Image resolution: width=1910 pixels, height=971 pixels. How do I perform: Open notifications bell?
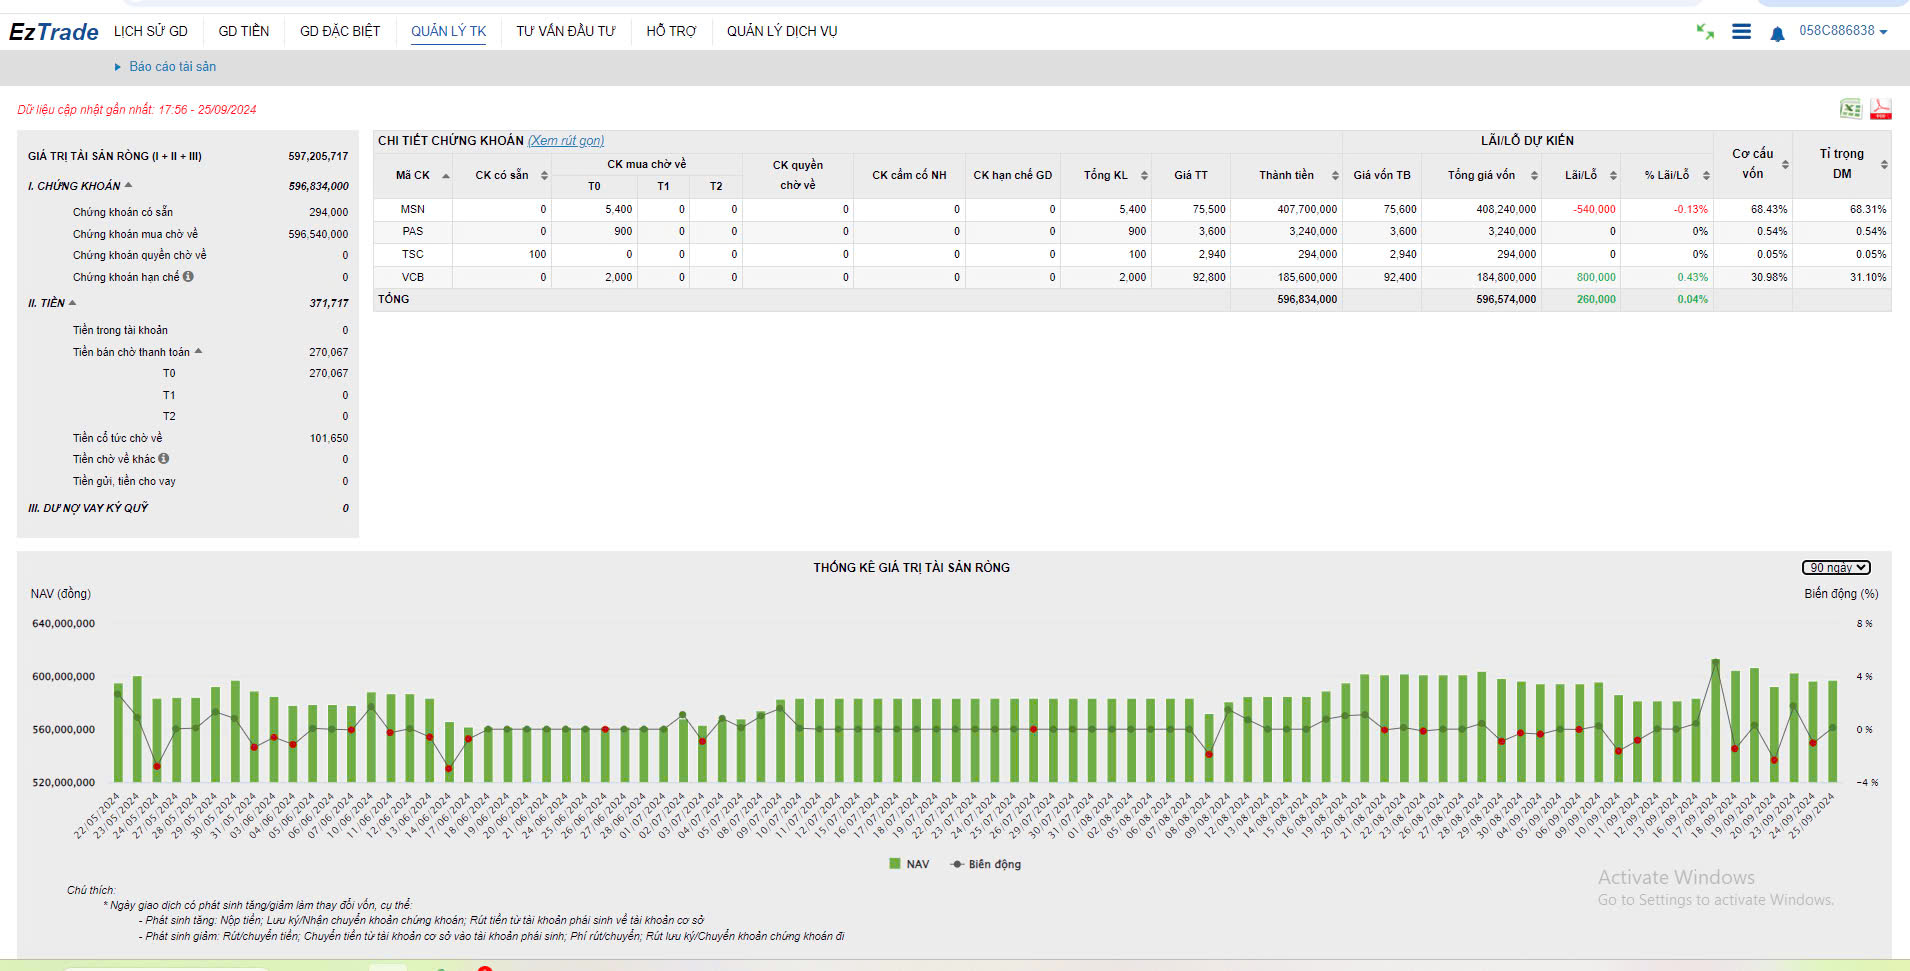pyautogui.click(x=1777, y=34)
